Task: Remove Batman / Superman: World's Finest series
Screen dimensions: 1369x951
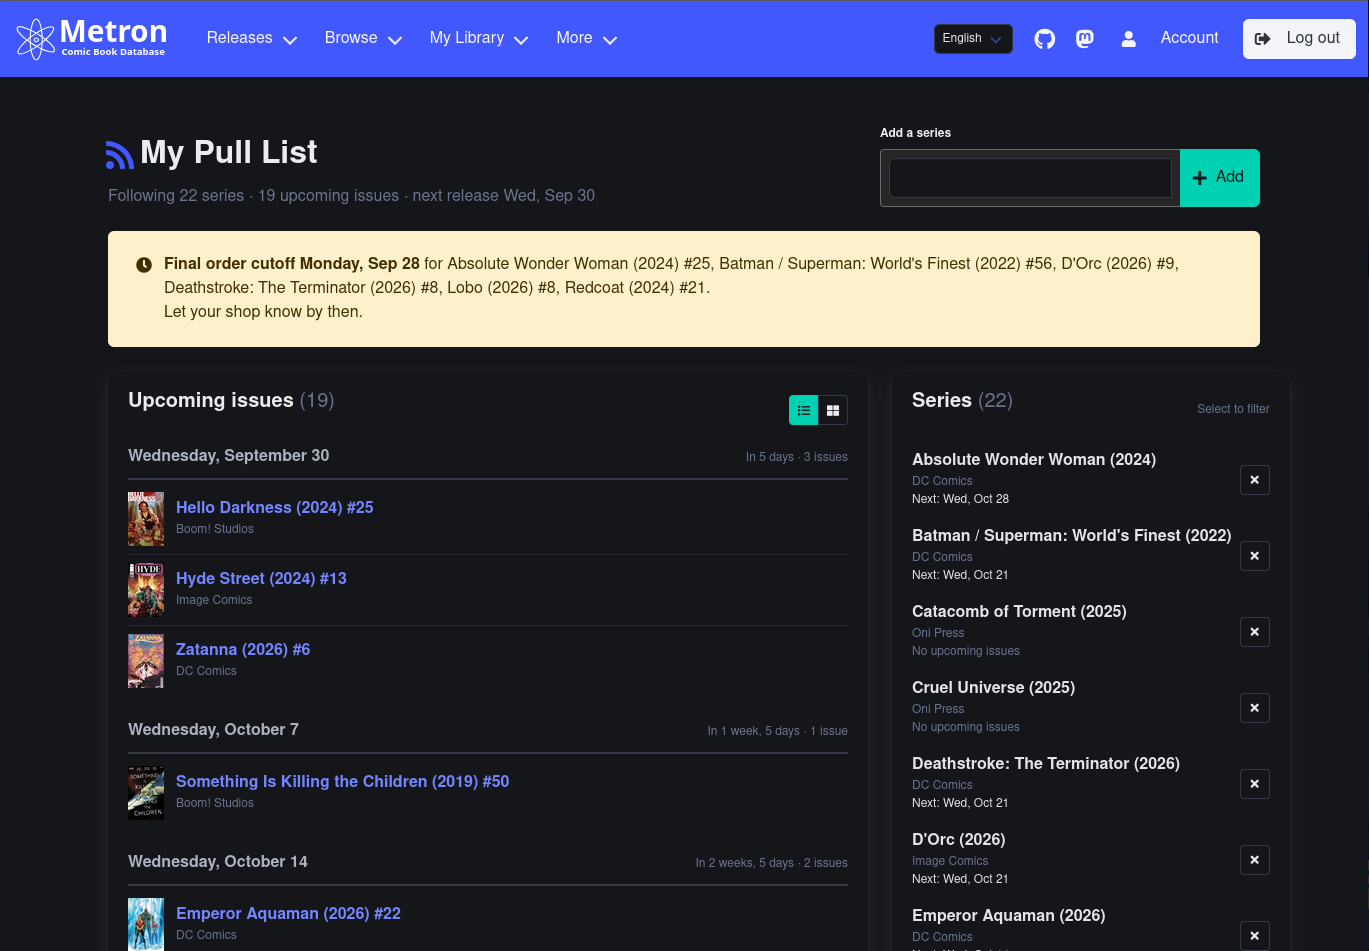Action: tap(1255, 556)
